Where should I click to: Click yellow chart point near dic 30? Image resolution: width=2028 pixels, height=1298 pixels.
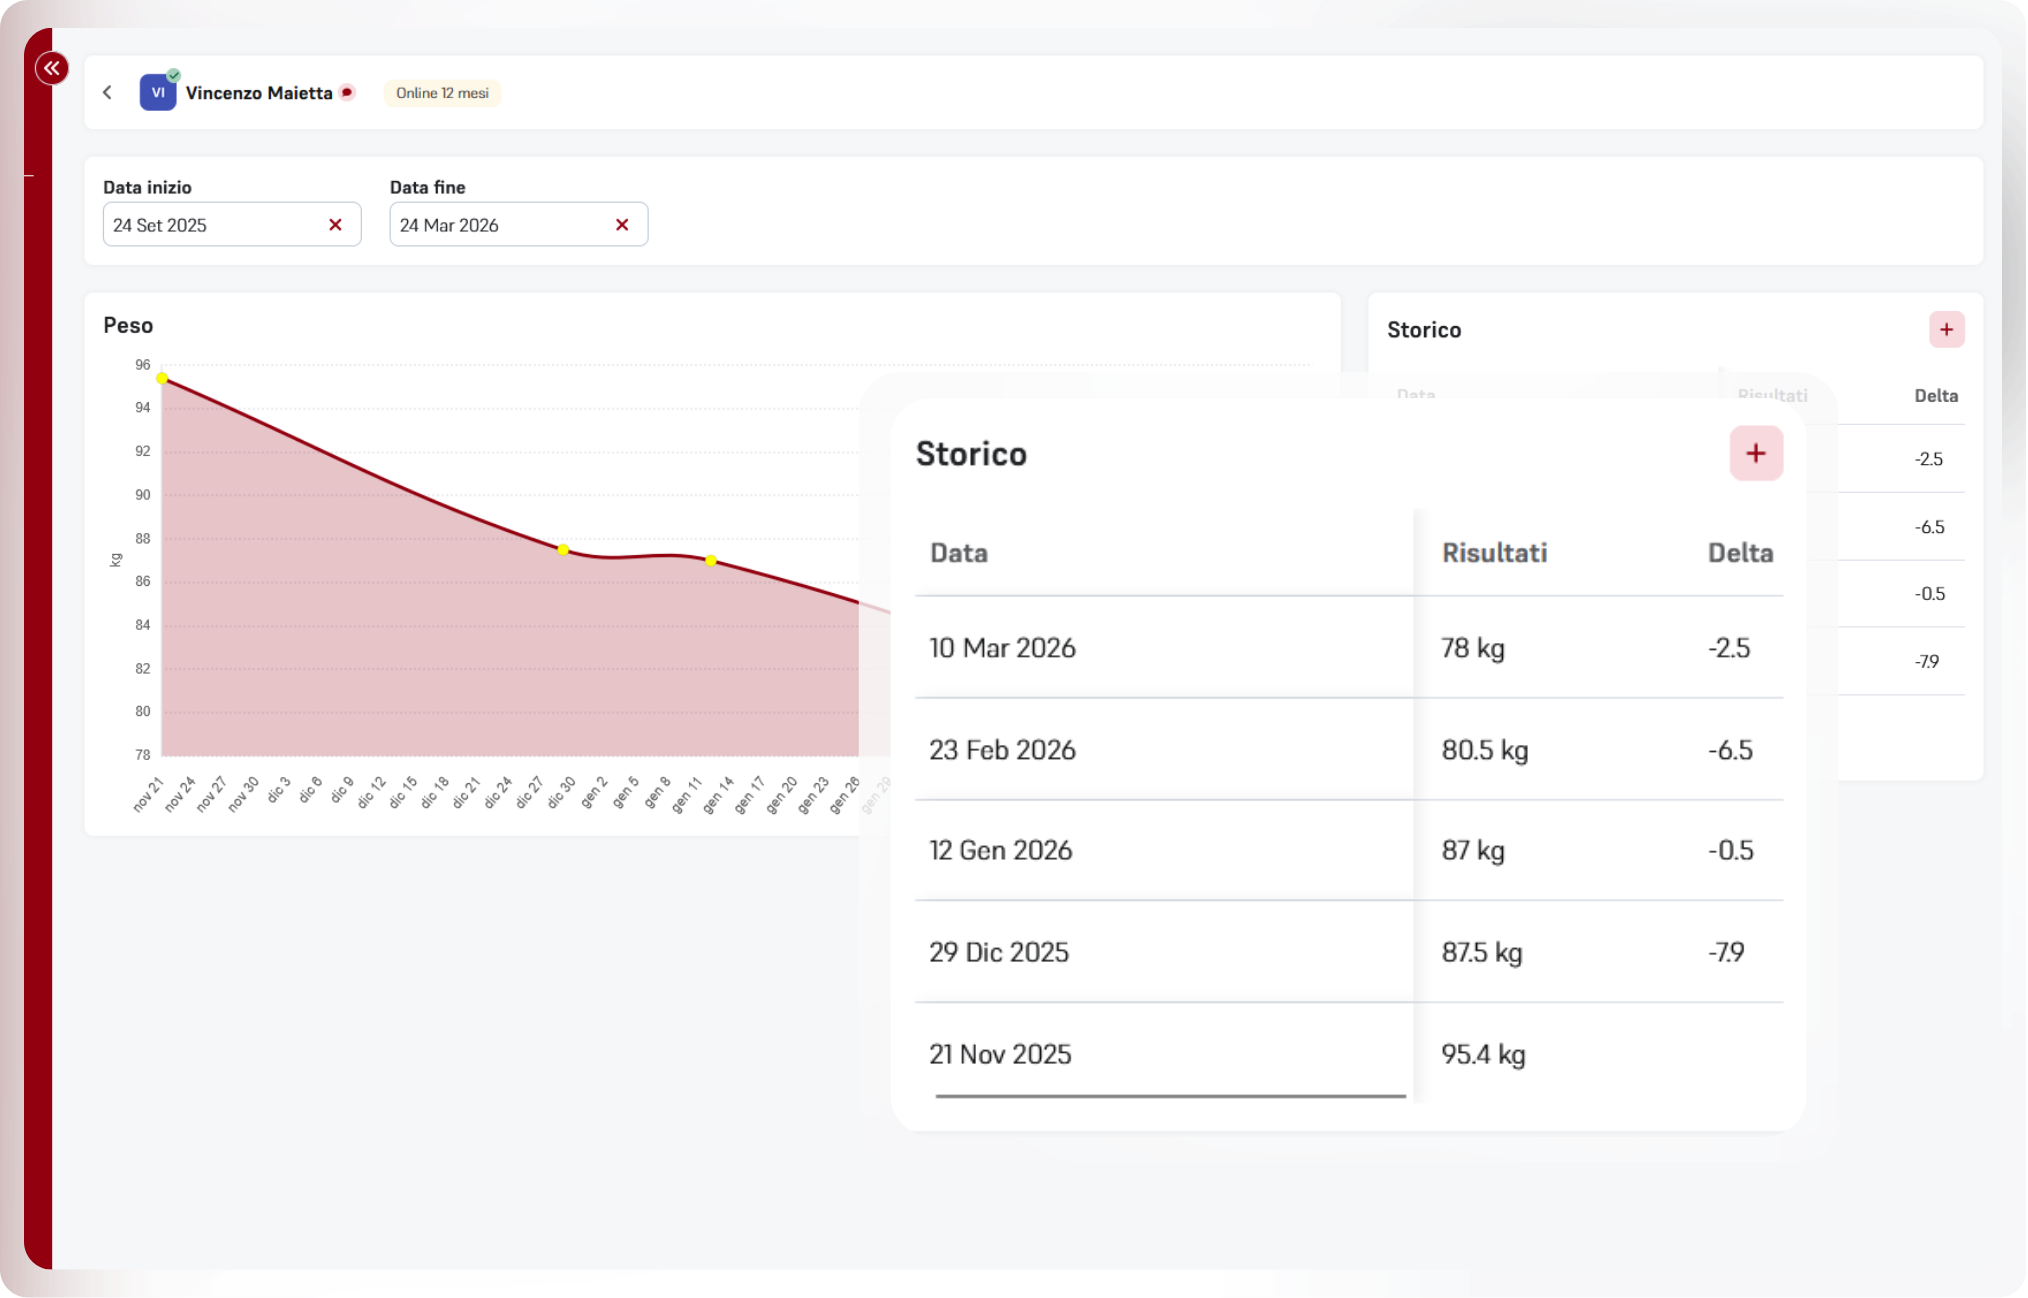tap(563, 550)
